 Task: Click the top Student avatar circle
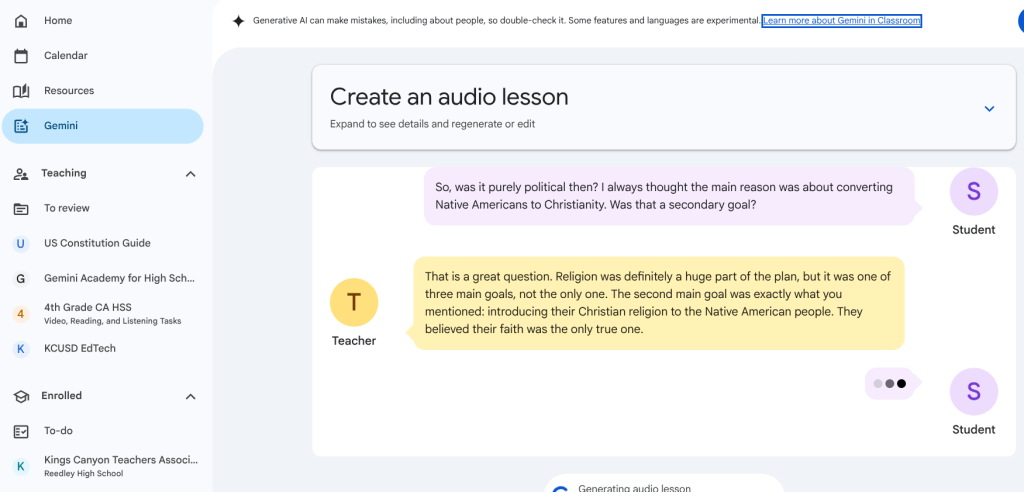coord(973,191)
